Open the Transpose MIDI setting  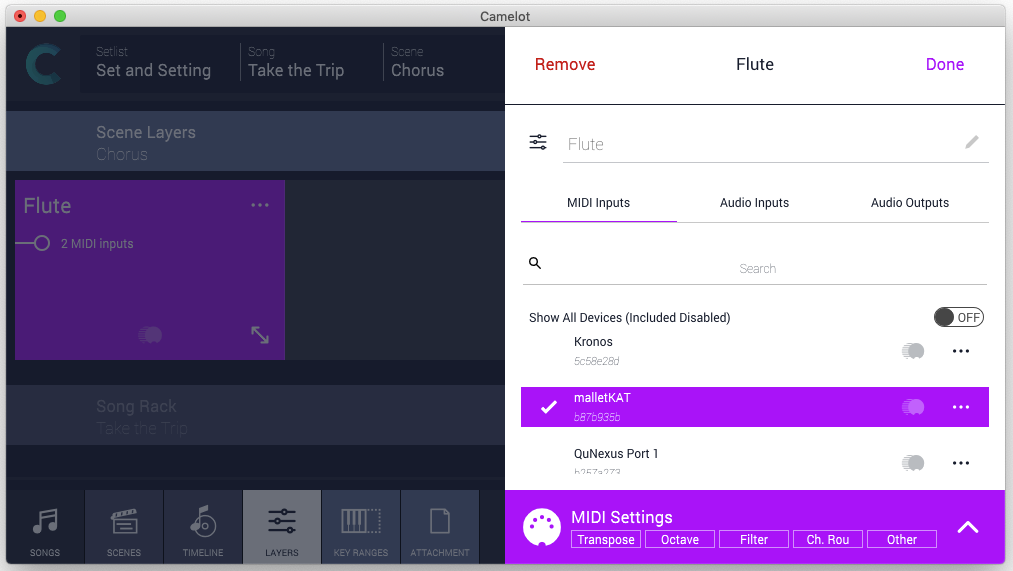tap(606, 539)
